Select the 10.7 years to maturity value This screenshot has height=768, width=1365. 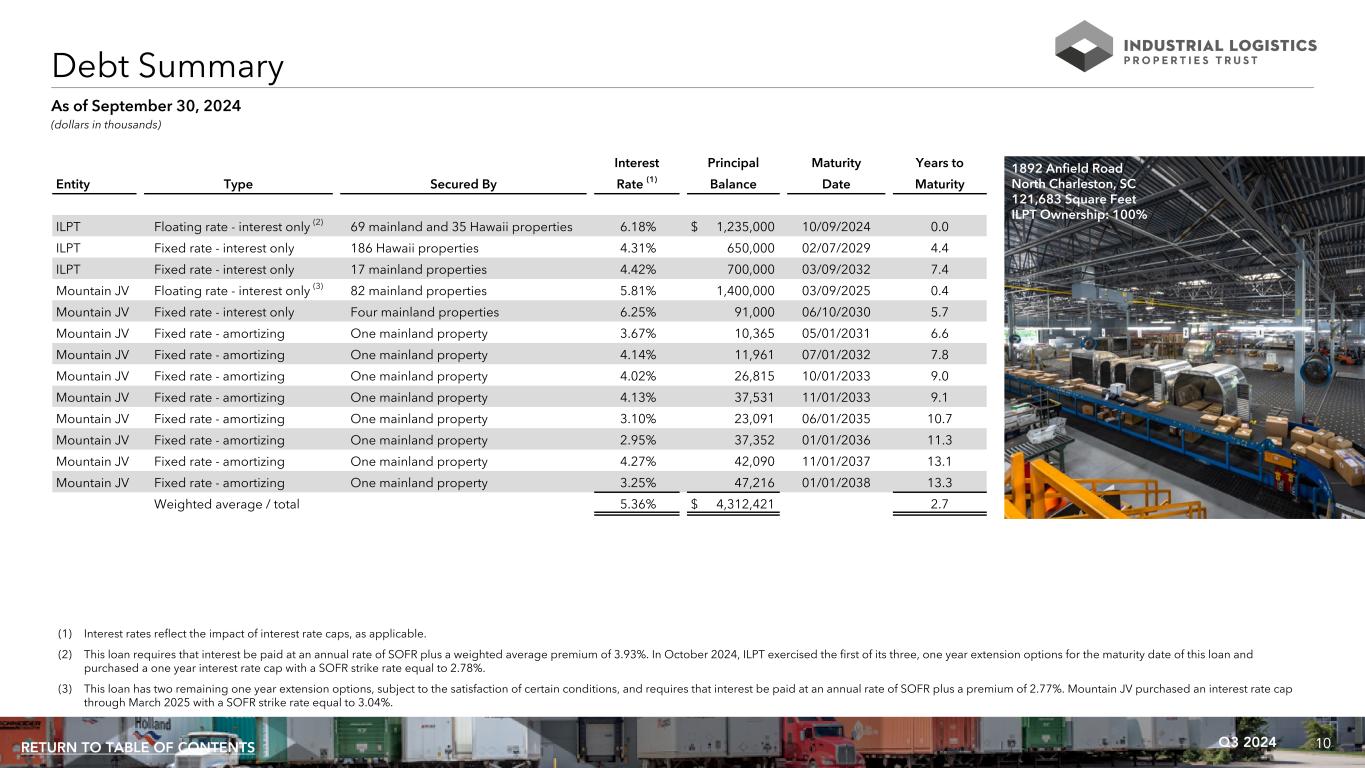pos(940,419)
